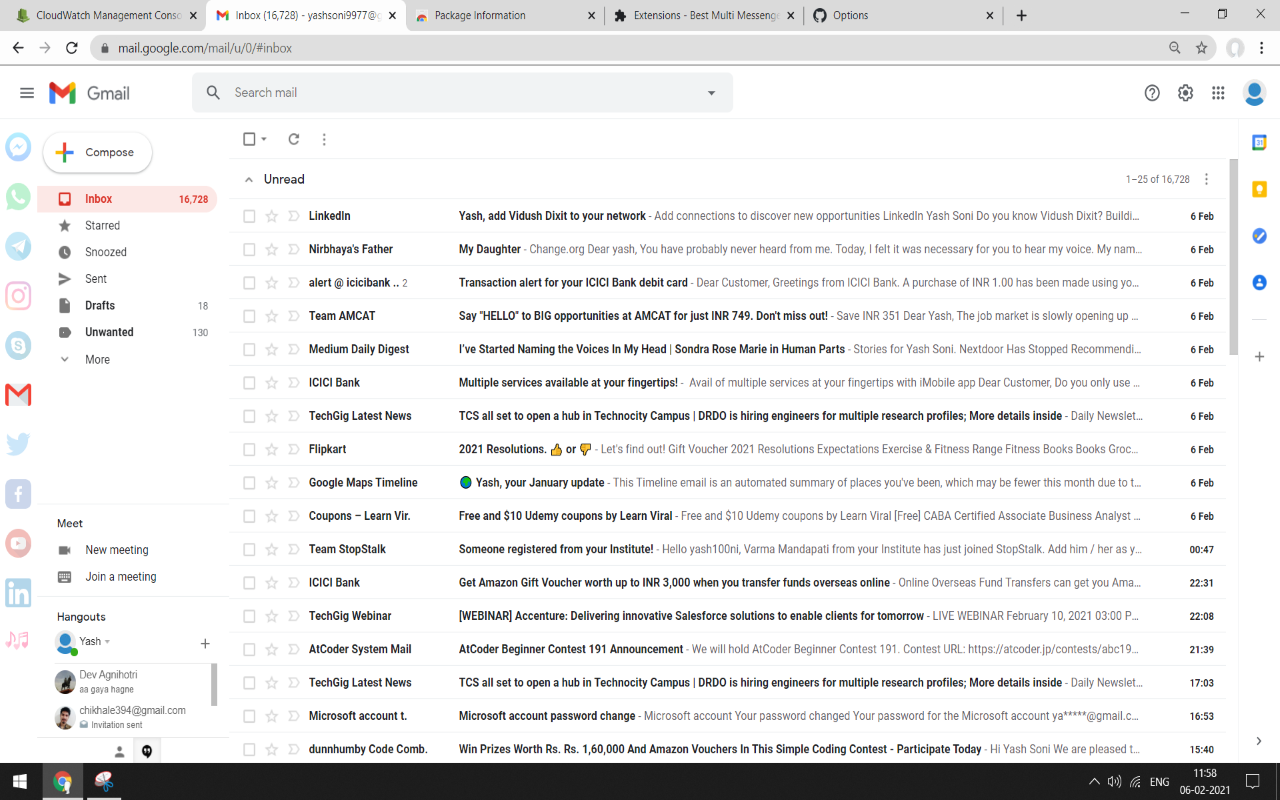The image size is (1280, 800).
Task: Open Telegram icon in the side panel
Action: [18, 246]
